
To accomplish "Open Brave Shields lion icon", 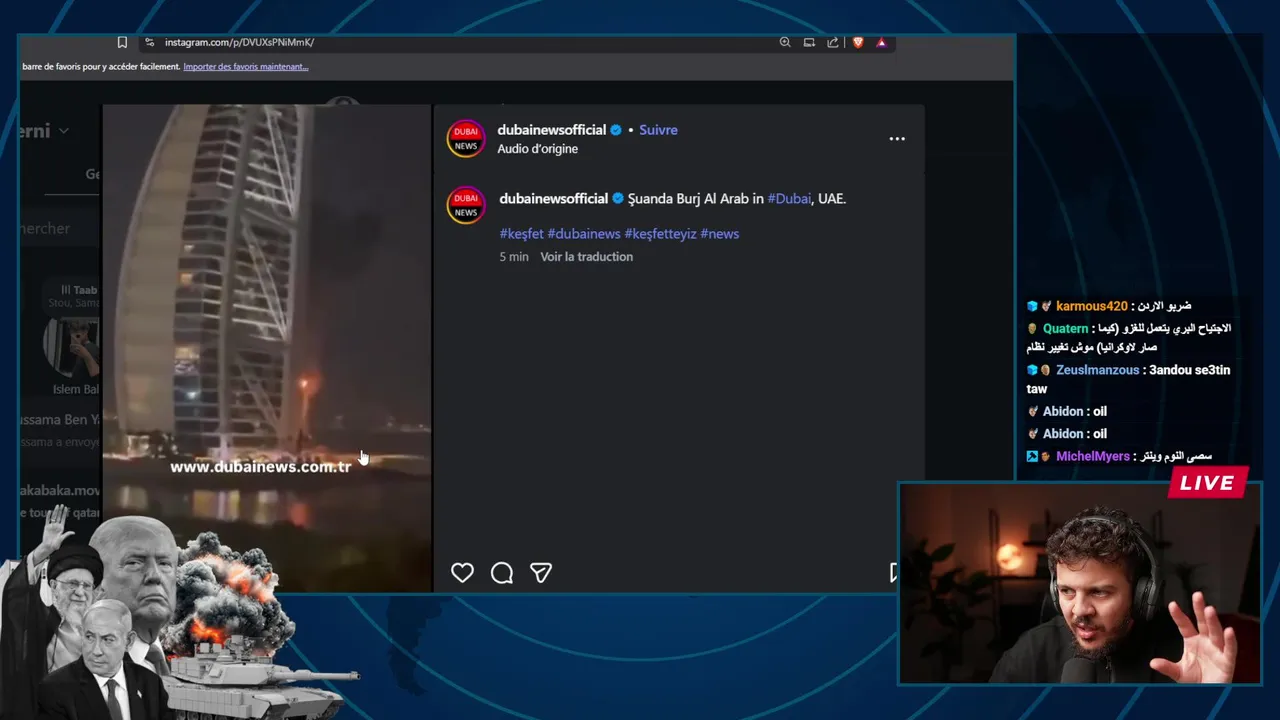I will click(858, 42).
